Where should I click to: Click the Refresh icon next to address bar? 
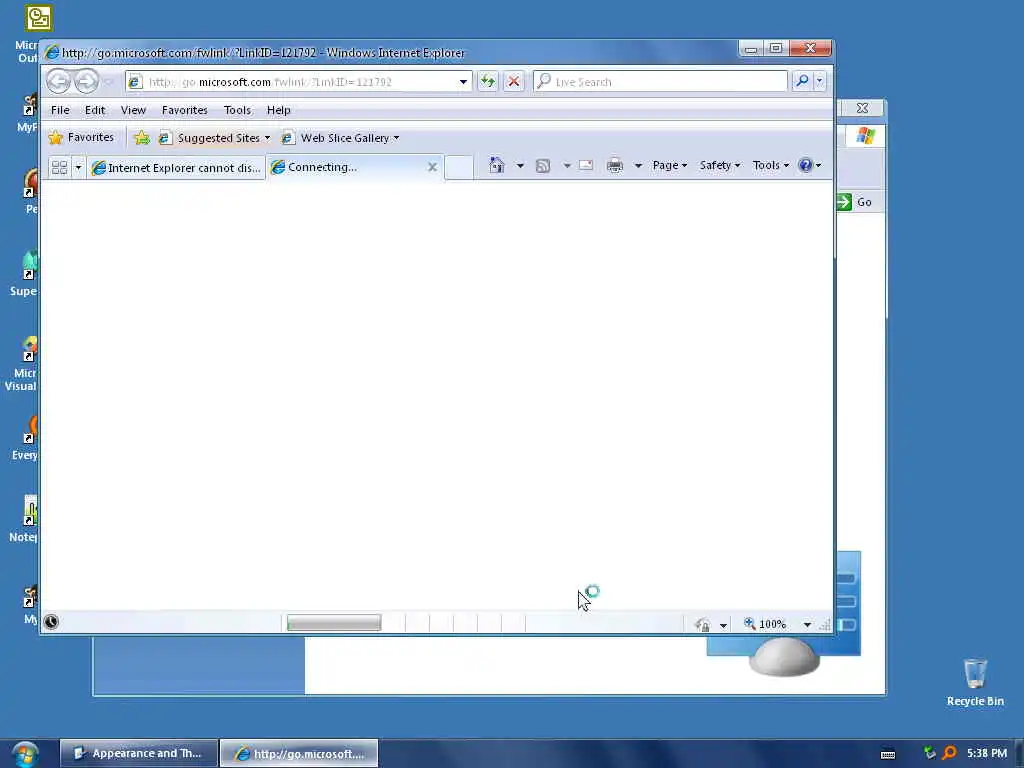[x=487, y=81]
